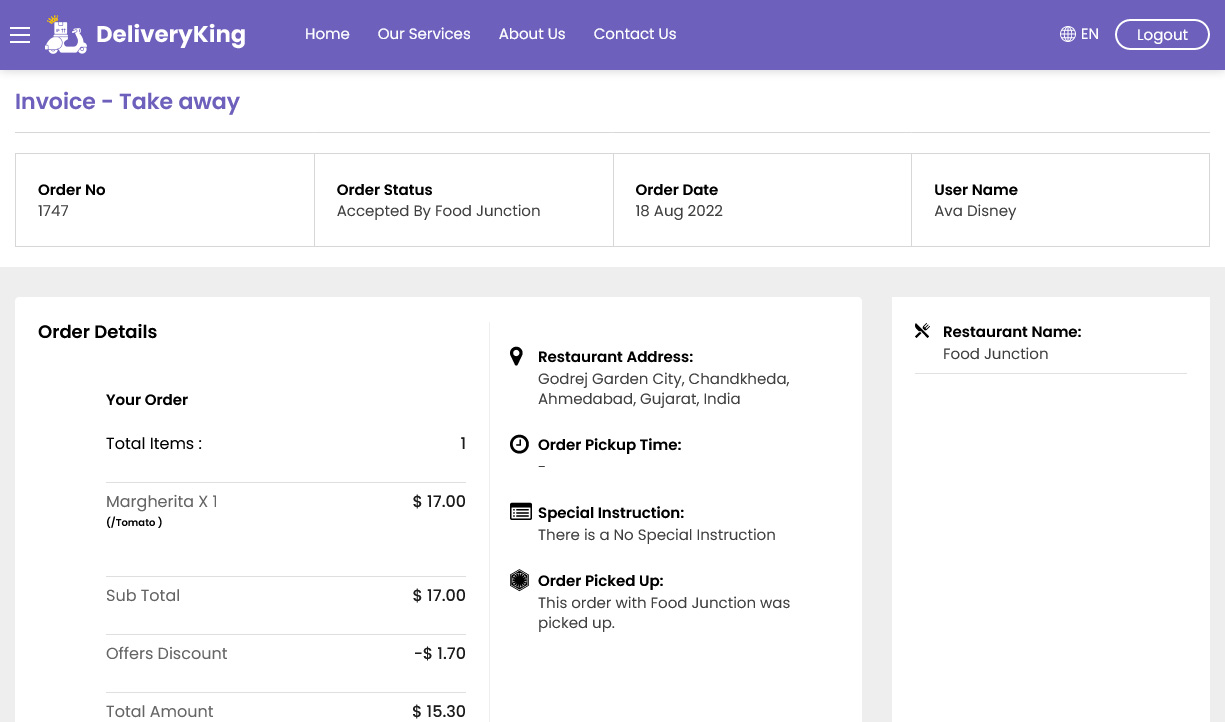Image resolution: width=1225 pixels, height=722 pixels.
Task: Click the Order Pickup Time clock icon
Action: click(x=519, y=444)
